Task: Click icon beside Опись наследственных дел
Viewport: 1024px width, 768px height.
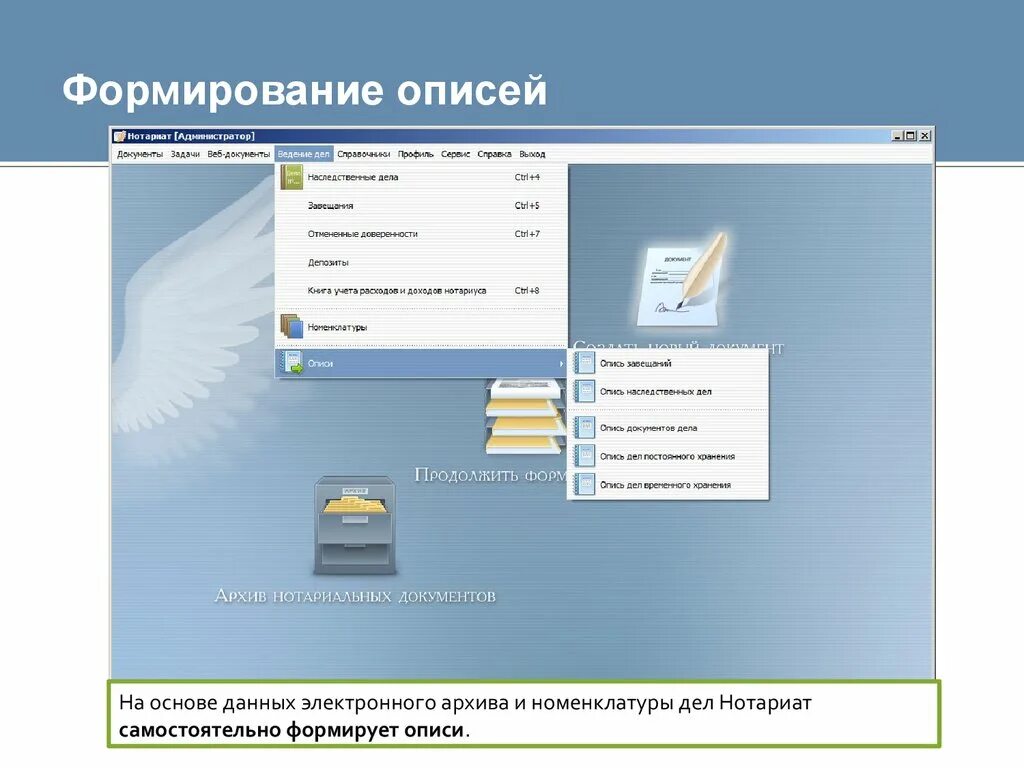Action: pos(584,392)
